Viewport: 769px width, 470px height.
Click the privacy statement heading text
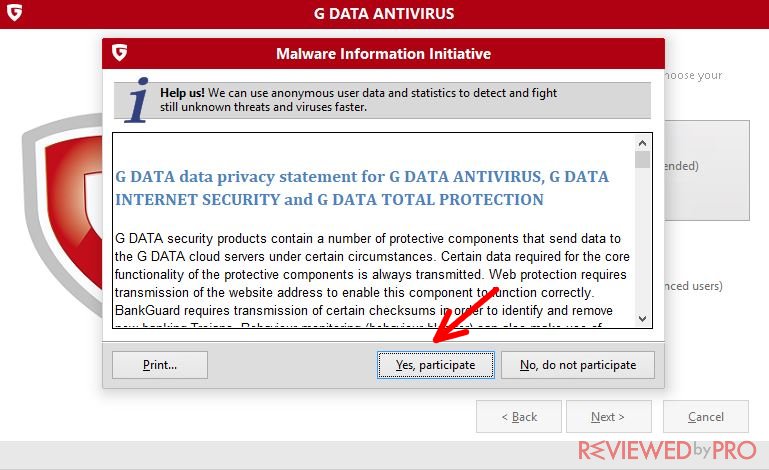pyautogui.click(x=362, y=188)
